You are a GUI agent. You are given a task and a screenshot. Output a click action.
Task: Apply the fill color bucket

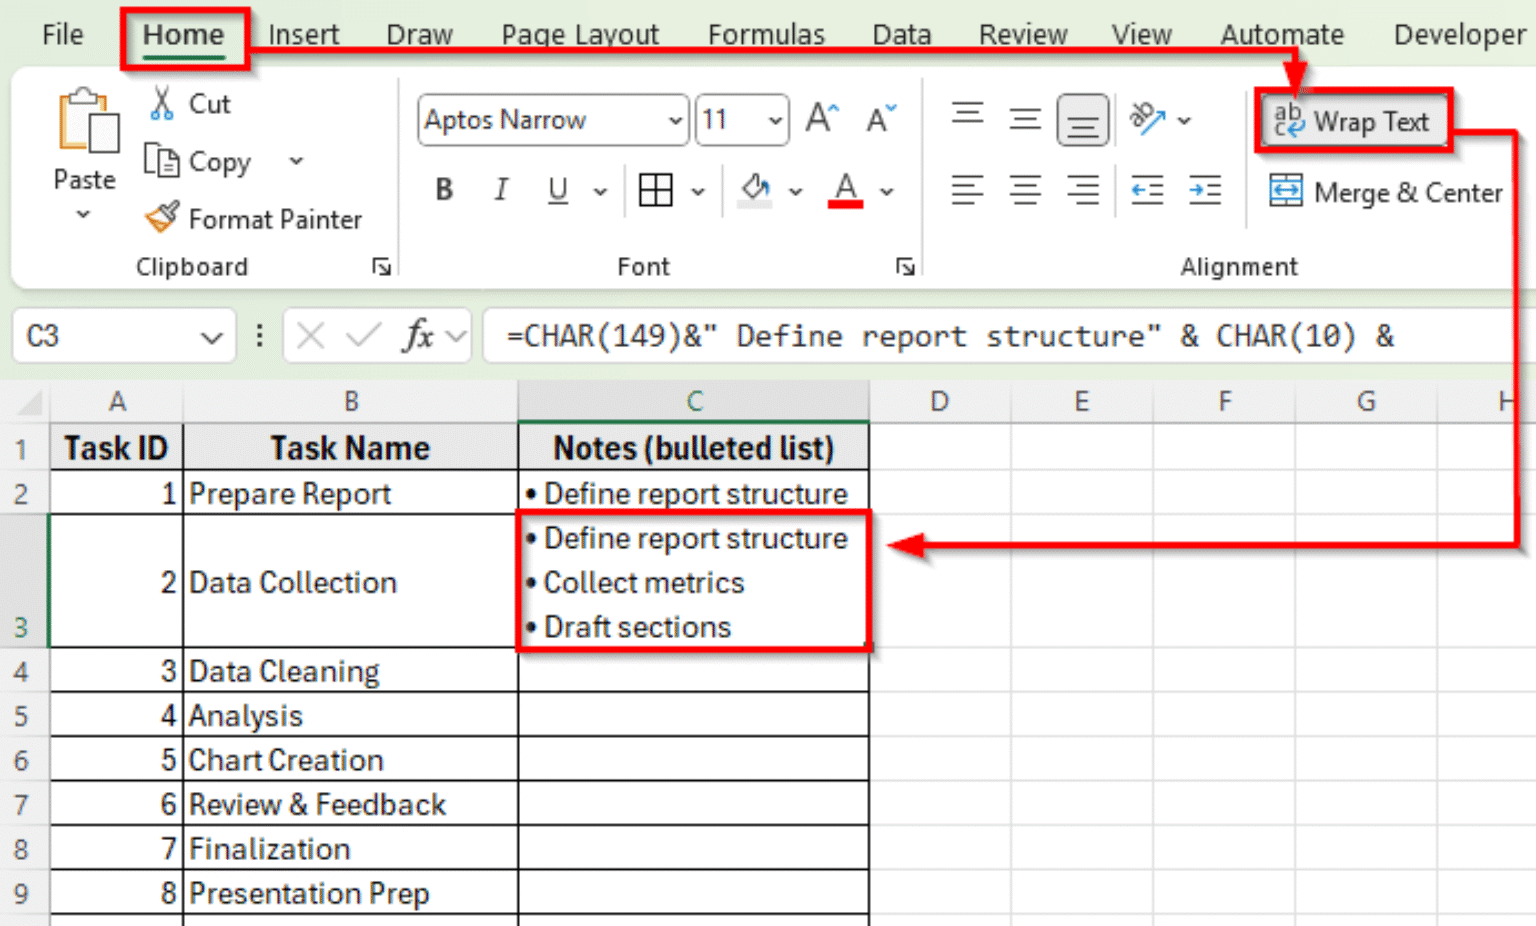pos(756,189)
